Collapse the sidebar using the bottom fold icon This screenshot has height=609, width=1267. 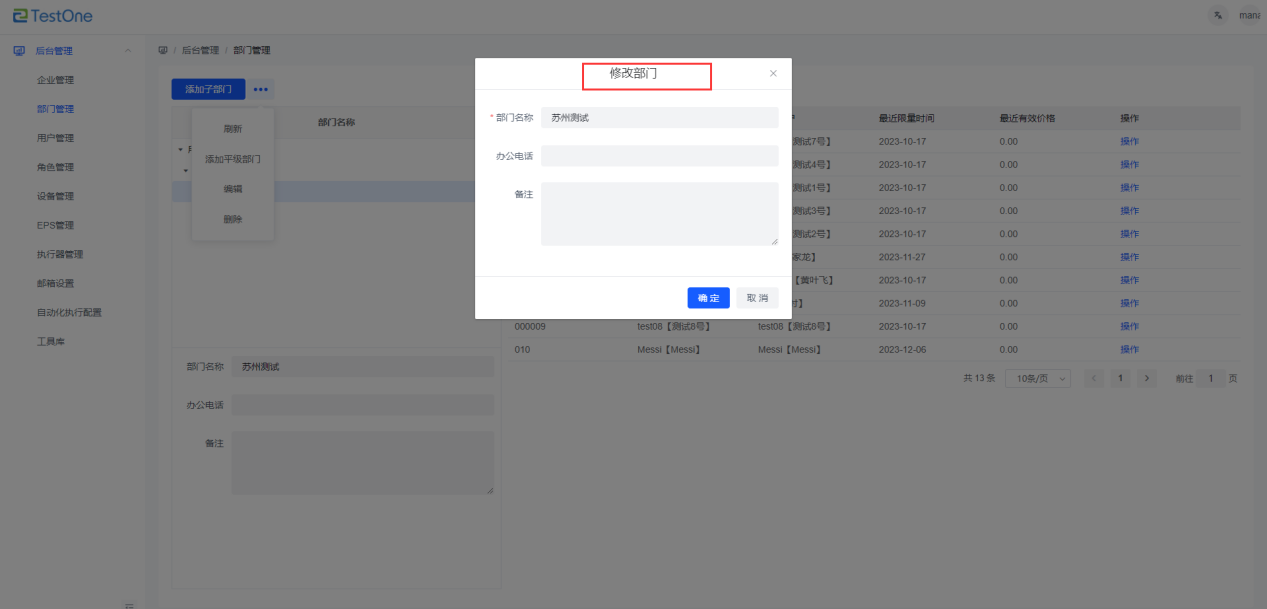(x=128, y=604)
